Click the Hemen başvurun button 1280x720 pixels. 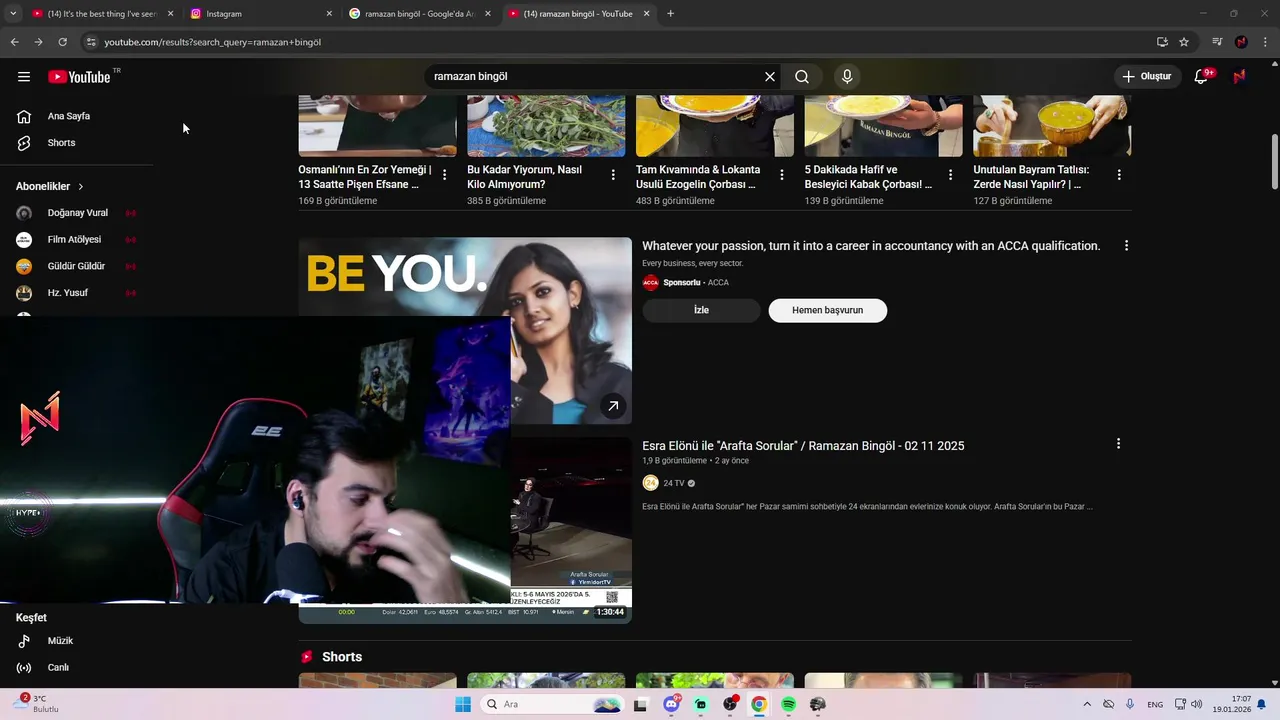click(x=827, y=310)
